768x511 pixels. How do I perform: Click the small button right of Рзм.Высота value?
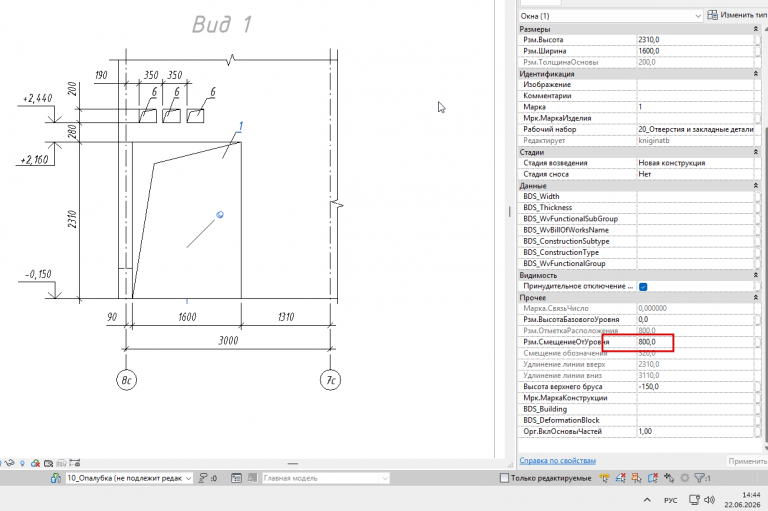[x=758, y=40]
